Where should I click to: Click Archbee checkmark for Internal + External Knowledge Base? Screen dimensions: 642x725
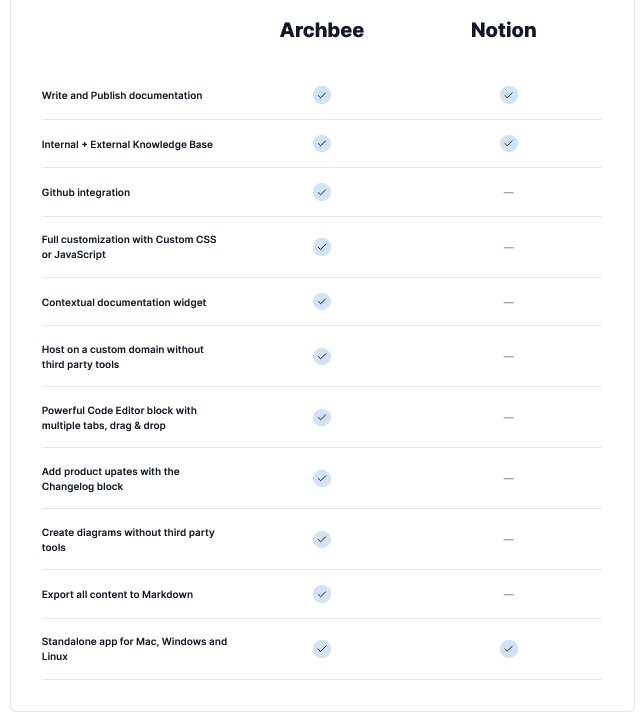pyautogui.click(x=322, y=143)
